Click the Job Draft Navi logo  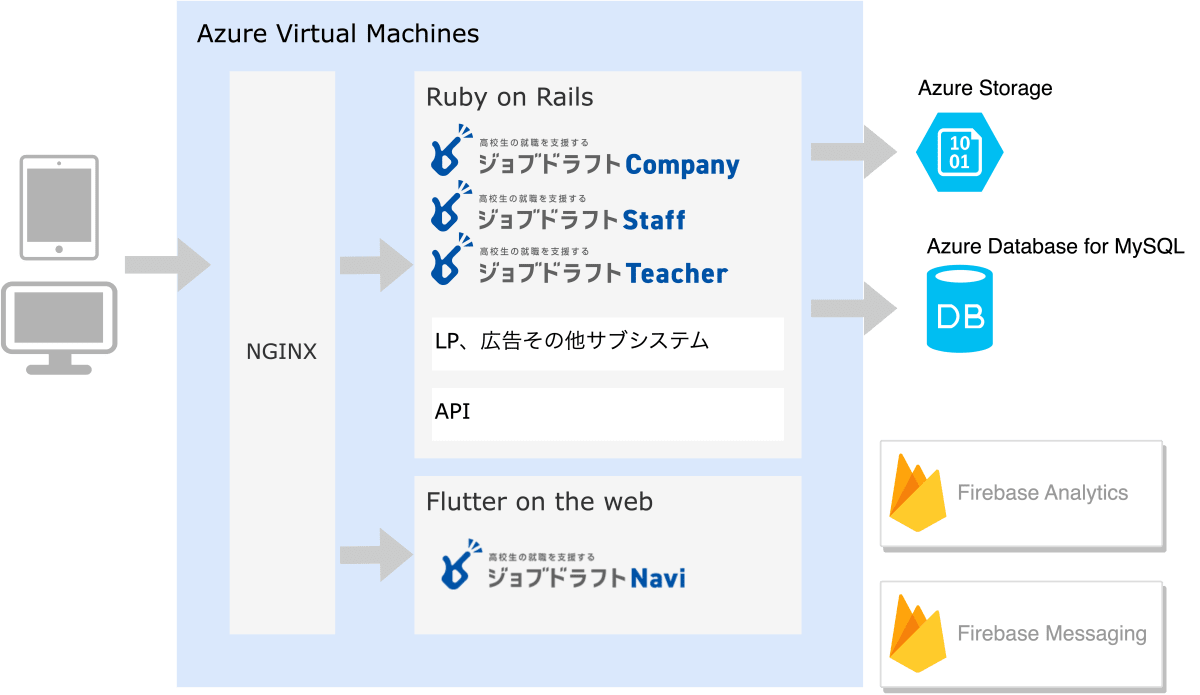(x=563, y=564)
